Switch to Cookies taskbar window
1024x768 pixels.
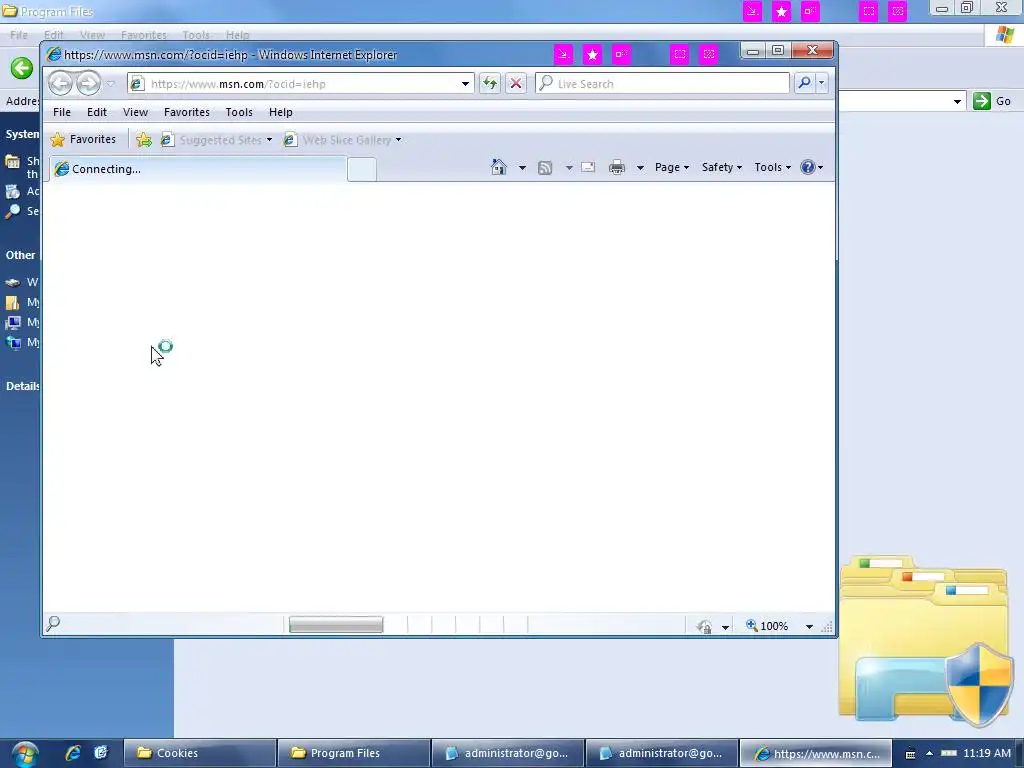coord(199,753)
